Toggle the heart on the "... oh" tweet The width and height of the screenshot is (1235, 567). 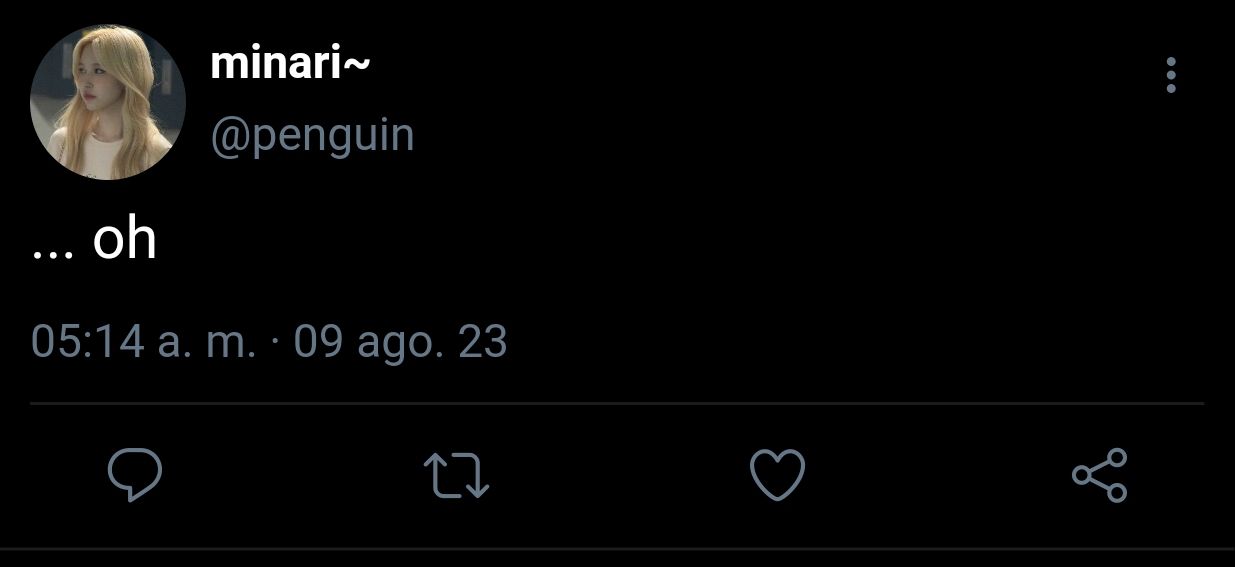pos(777,475)
